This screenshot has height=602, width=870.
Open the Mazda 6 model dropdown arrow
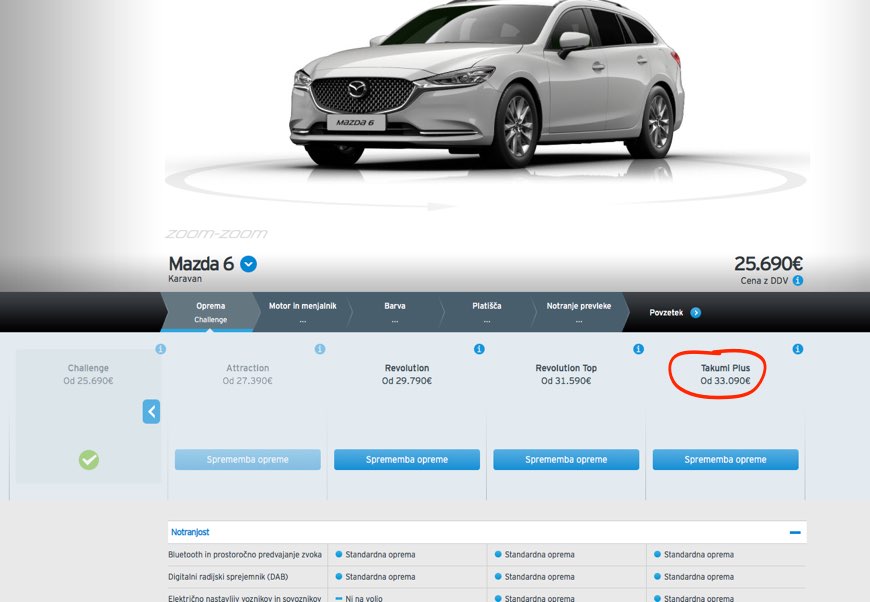[x=249, y=264]
